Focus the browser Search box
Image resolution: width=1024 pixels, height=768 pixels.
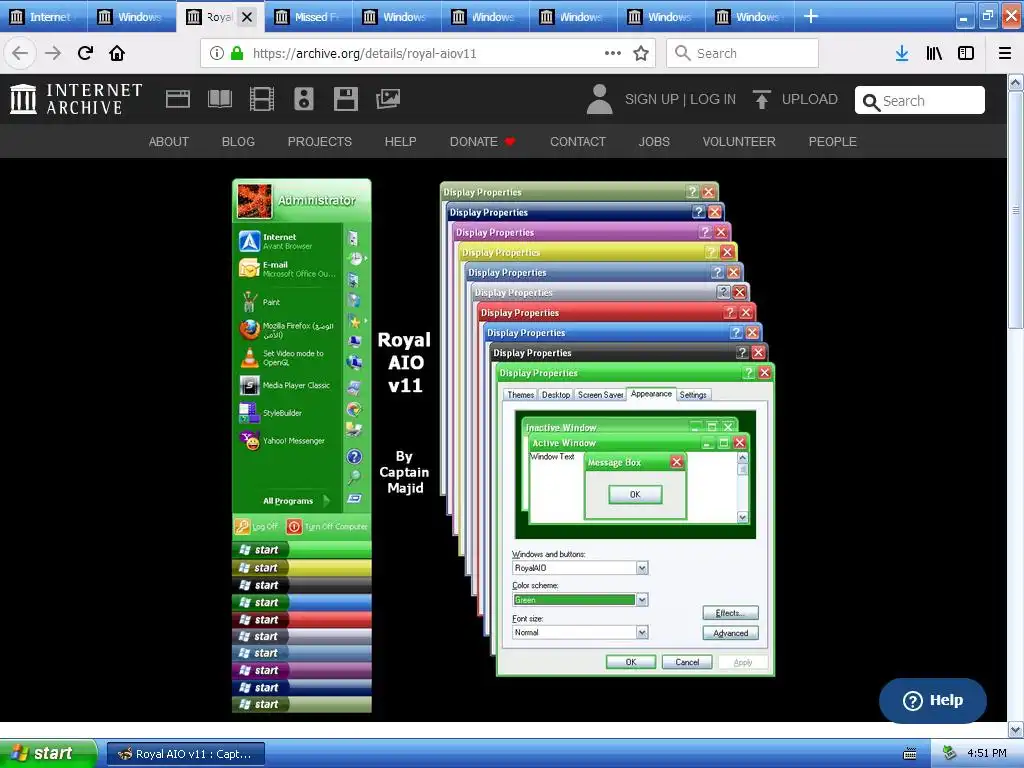click(x=743, y=53)
